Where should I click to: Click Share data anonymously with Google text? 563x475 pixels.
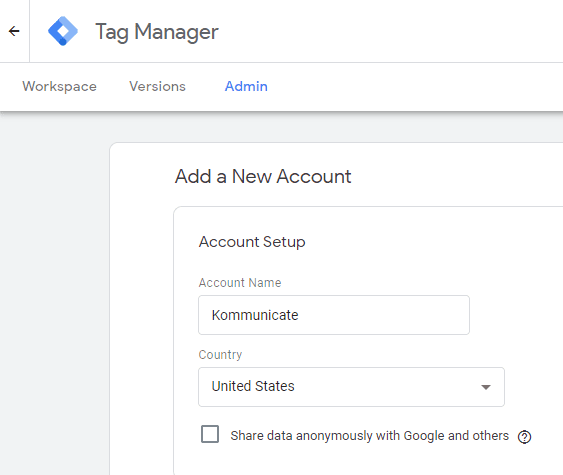tap(369, 436)
